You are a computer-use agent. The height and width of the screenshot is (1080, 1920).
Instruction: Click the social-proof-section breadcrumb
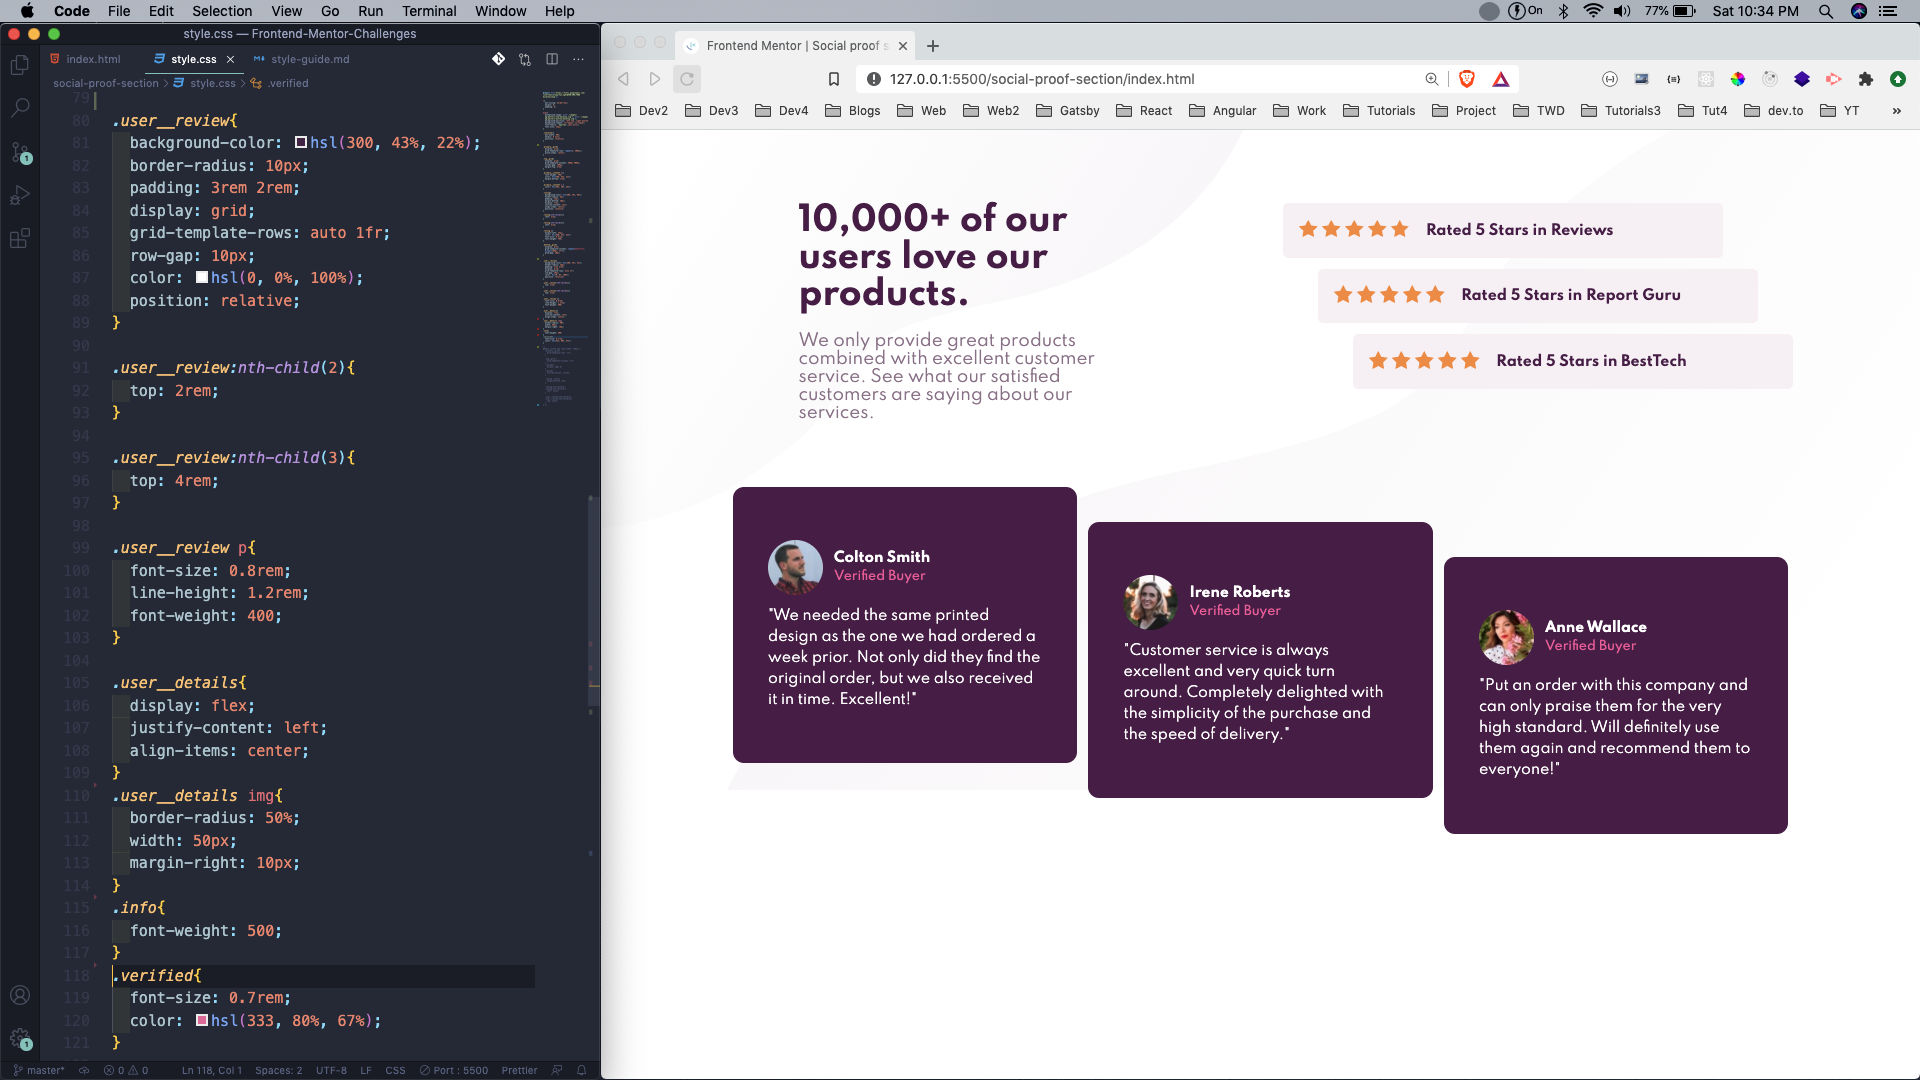(x=106, y=83)
